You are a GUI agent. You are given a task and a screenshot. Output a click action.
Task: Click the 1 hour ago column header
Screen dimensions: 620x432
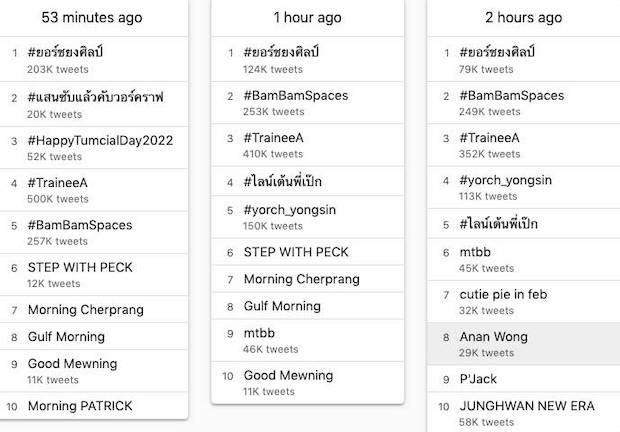pyautogui.click(x=308, y=18)
